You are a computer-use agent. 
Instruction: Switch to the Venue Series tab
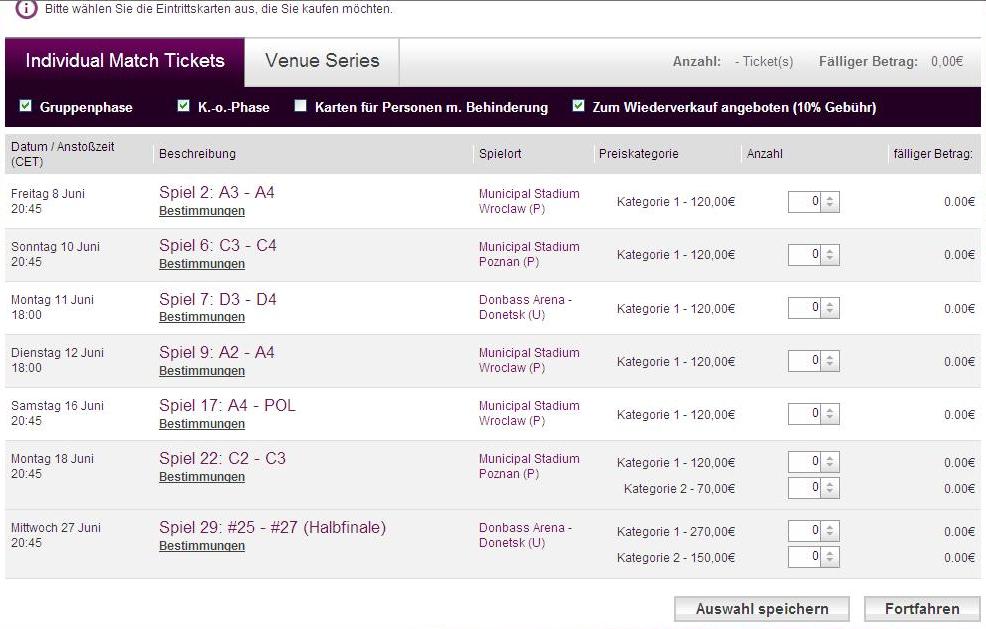click(322, 61)
